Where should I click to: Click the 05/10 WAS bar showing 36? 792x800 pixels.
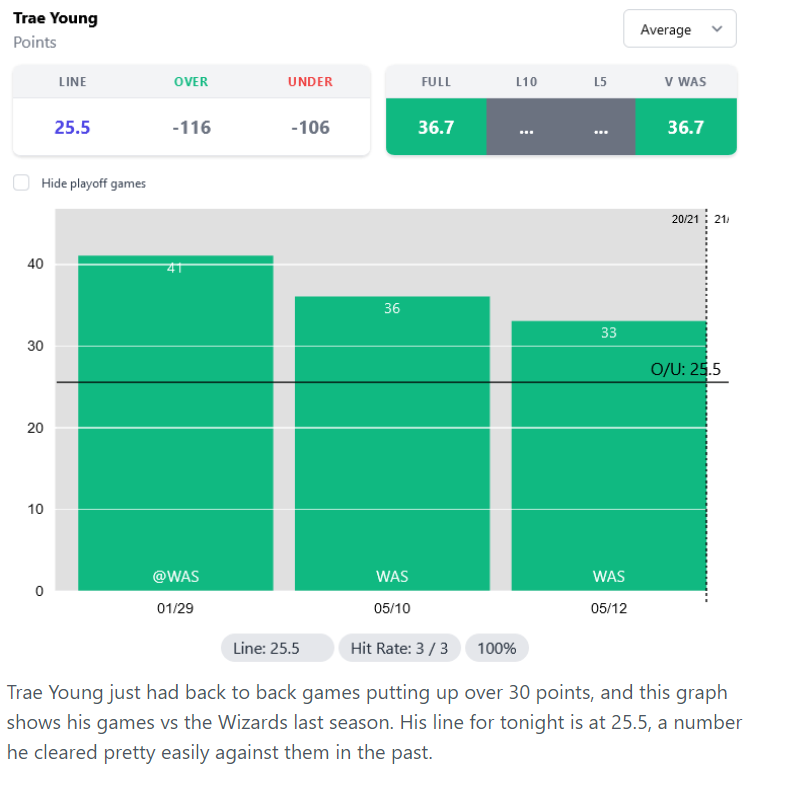[392, 443]
